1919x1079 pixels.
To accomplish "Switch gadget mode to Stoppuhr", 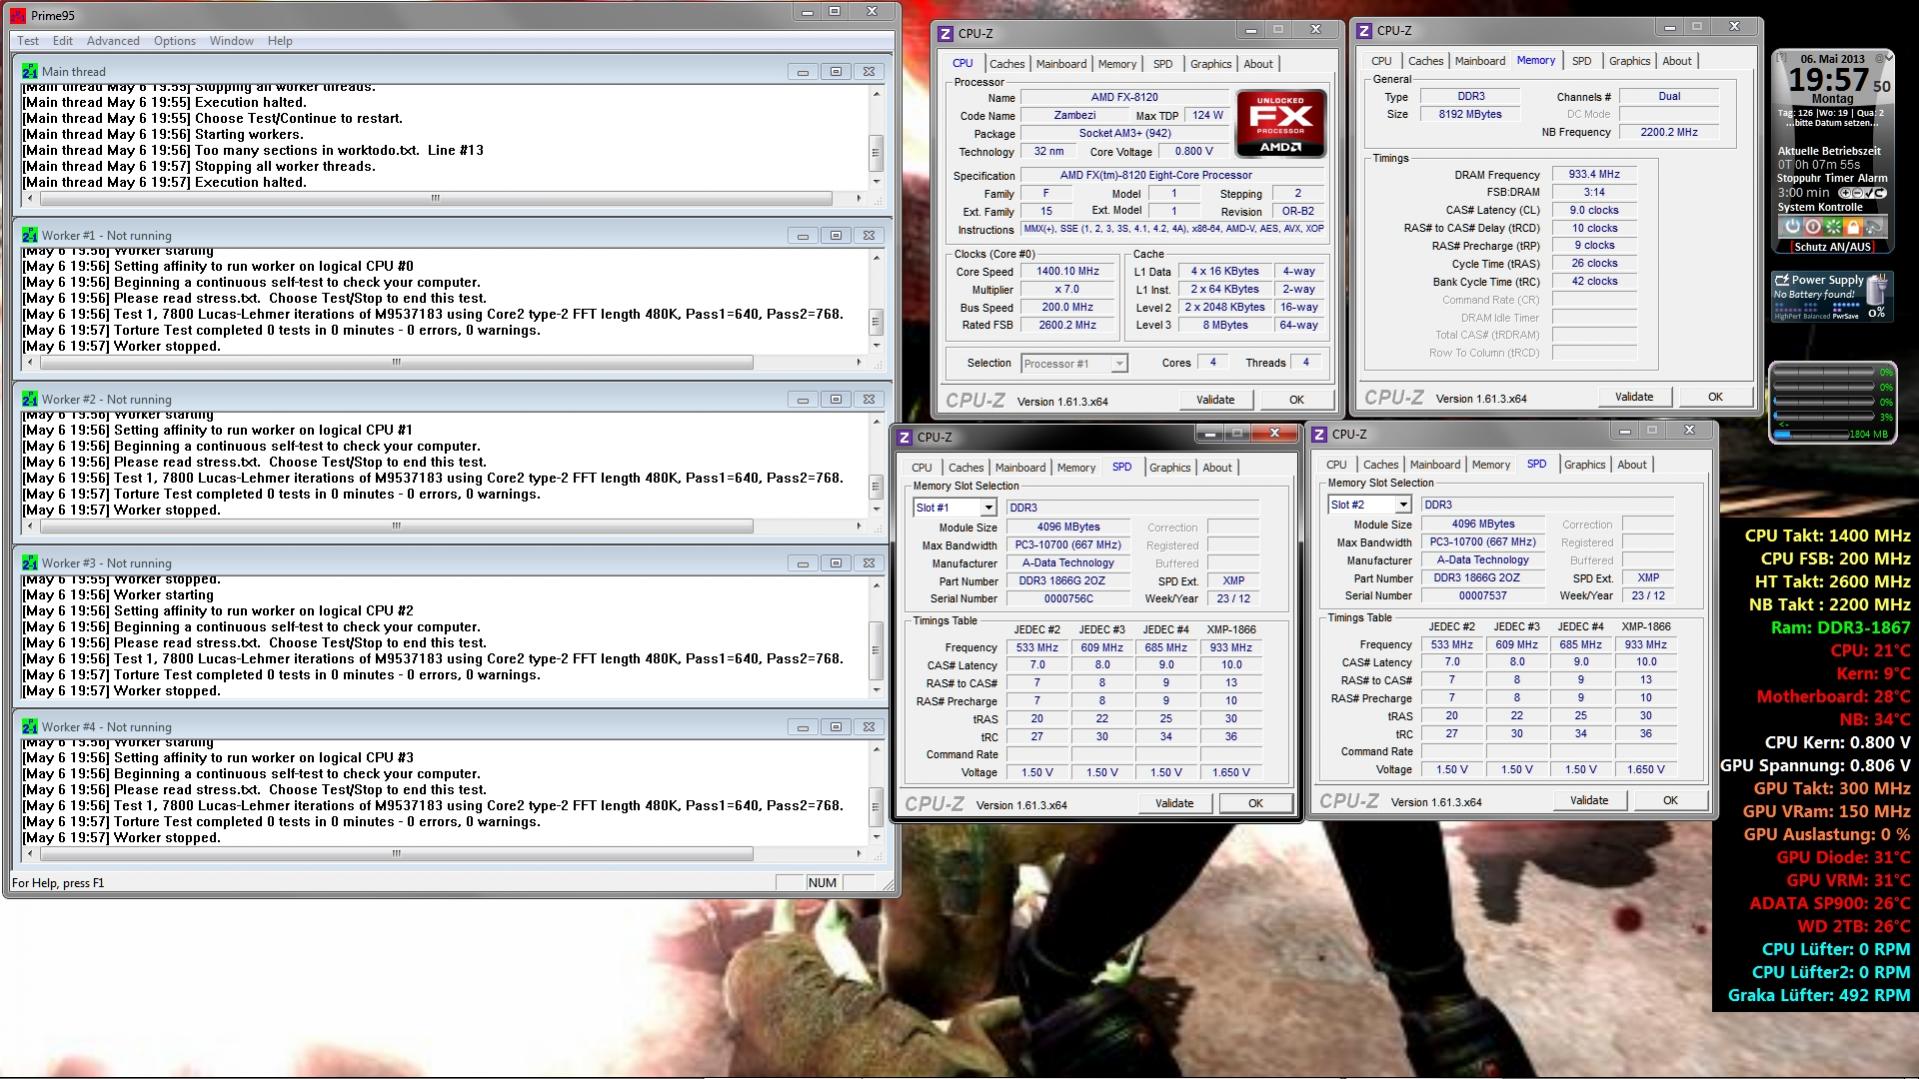I will [1800, 178].
